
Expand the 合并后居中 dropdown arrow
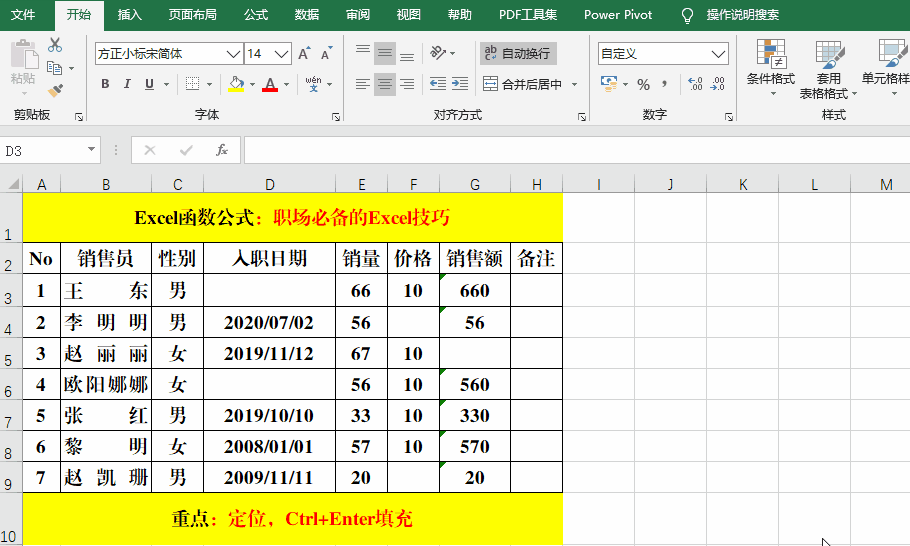coord(575,85)
